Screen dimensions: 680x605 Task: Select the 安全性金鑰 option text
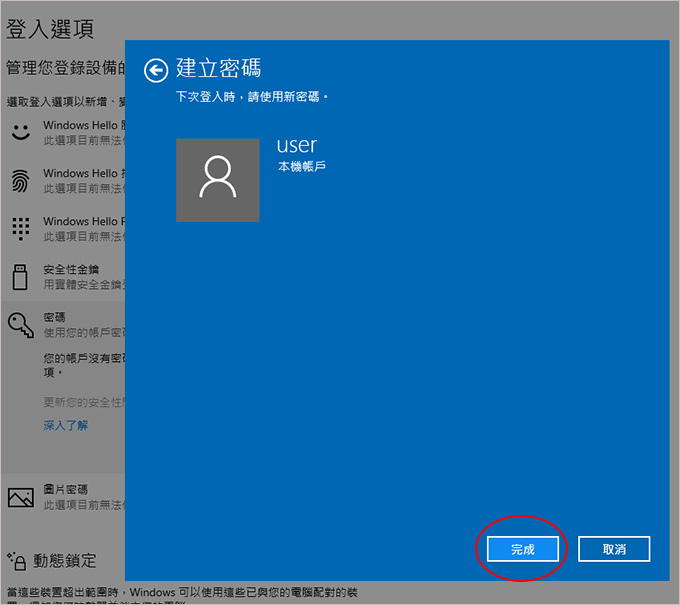point(71,269)
